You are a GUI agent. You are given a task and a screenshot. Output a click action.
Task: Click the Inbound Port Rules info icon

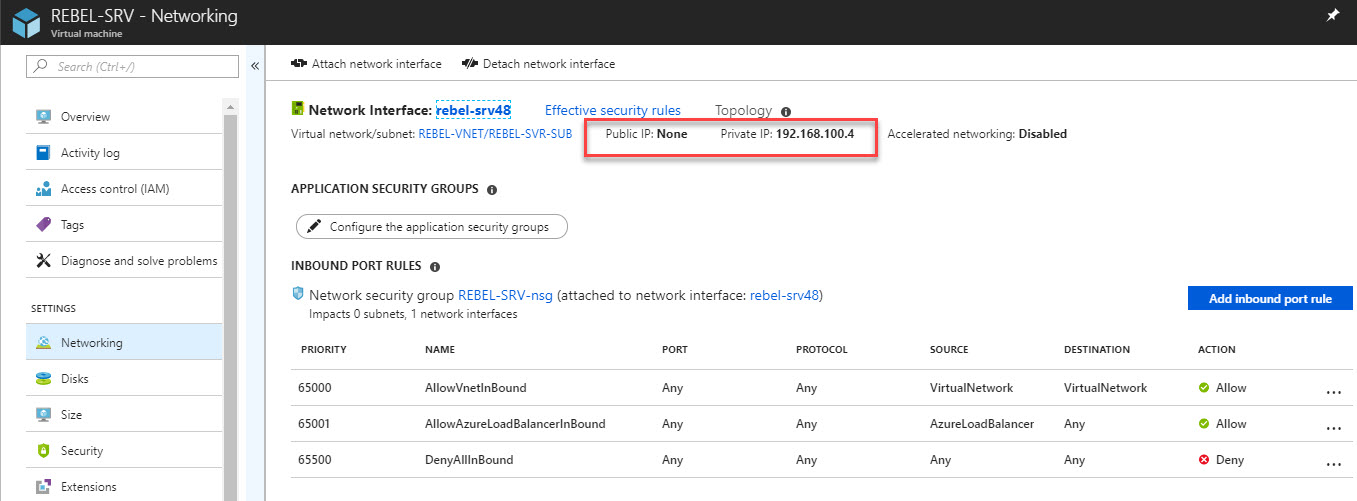pyautogui.click(x=435, y=267)
